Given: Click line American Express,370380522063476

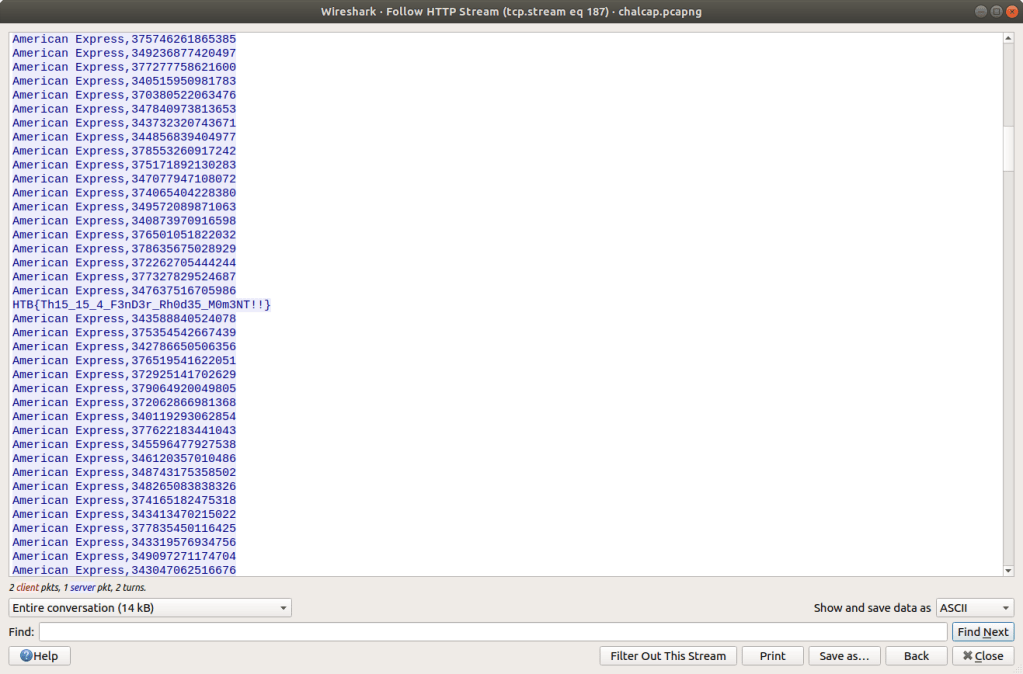Looking at the screenshot, I should (x=124, y=95).
